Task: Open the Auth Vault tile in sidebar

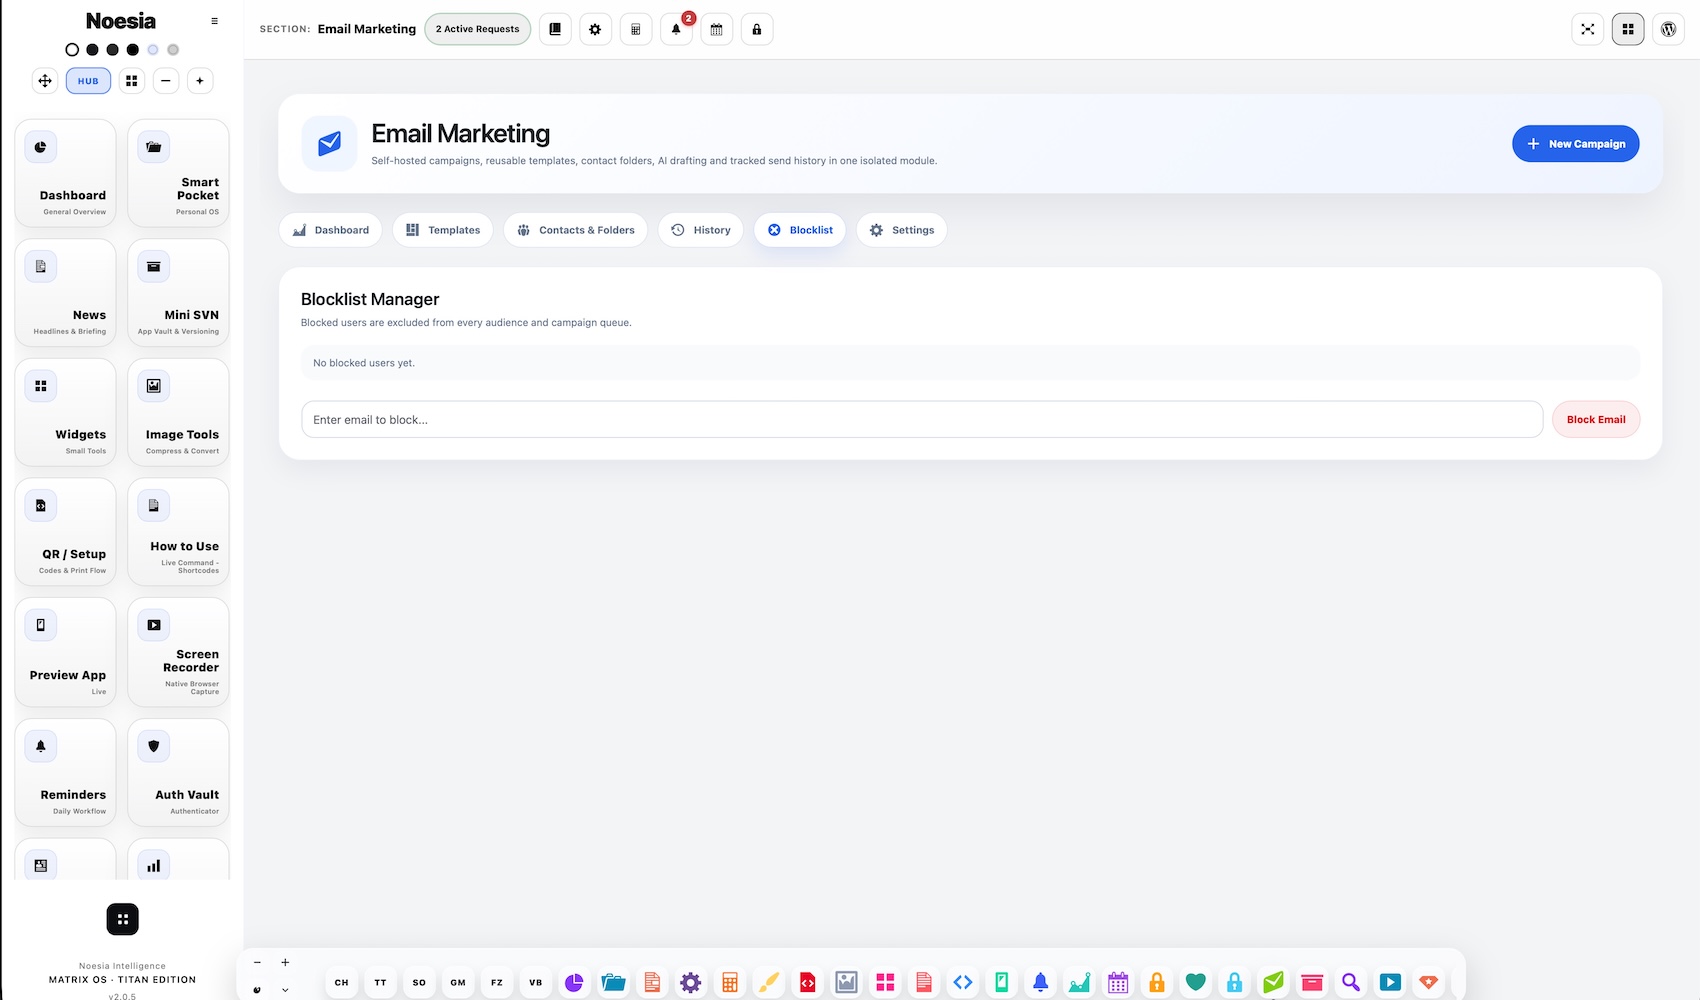Action: pyautogui.click(x=179, y=772)
